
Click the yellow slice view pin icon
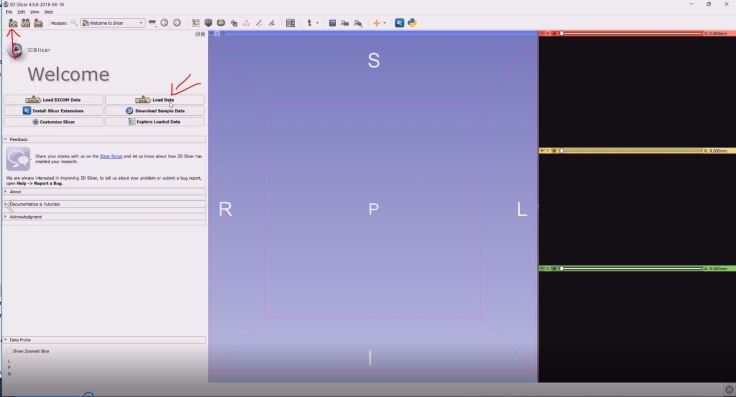click(542, 151)
